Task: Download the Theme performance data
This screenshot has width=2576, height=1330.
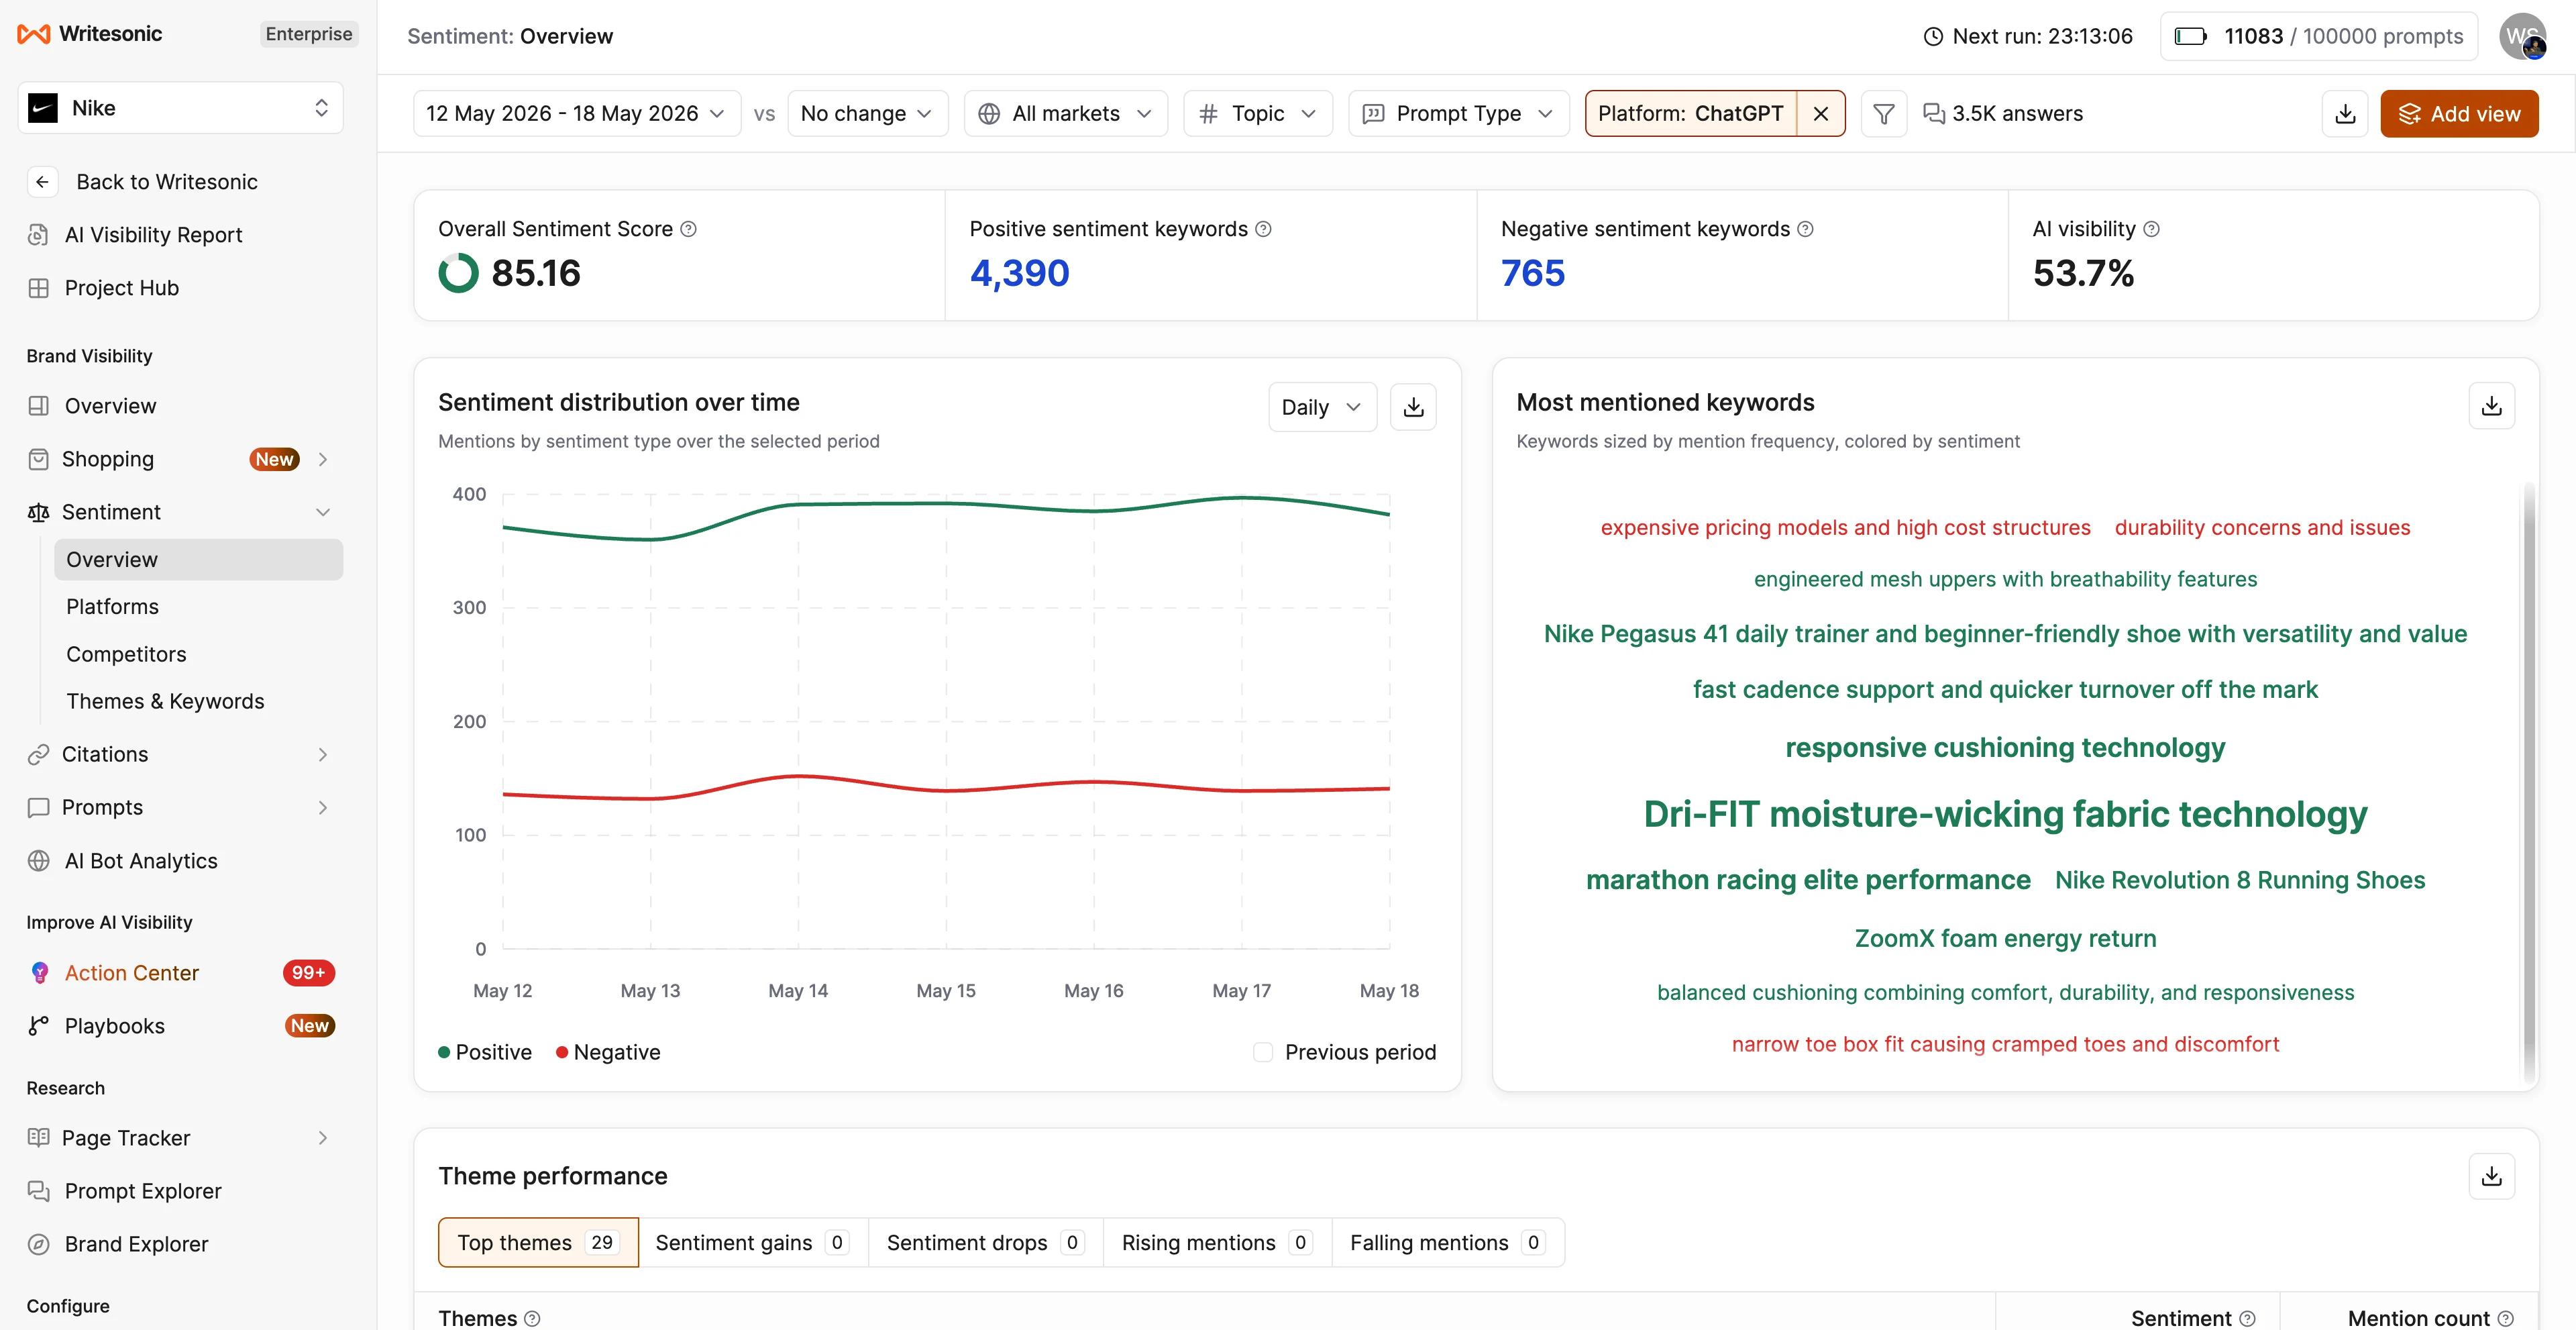Action: pyautogui.click(x=2491, y=1176)
